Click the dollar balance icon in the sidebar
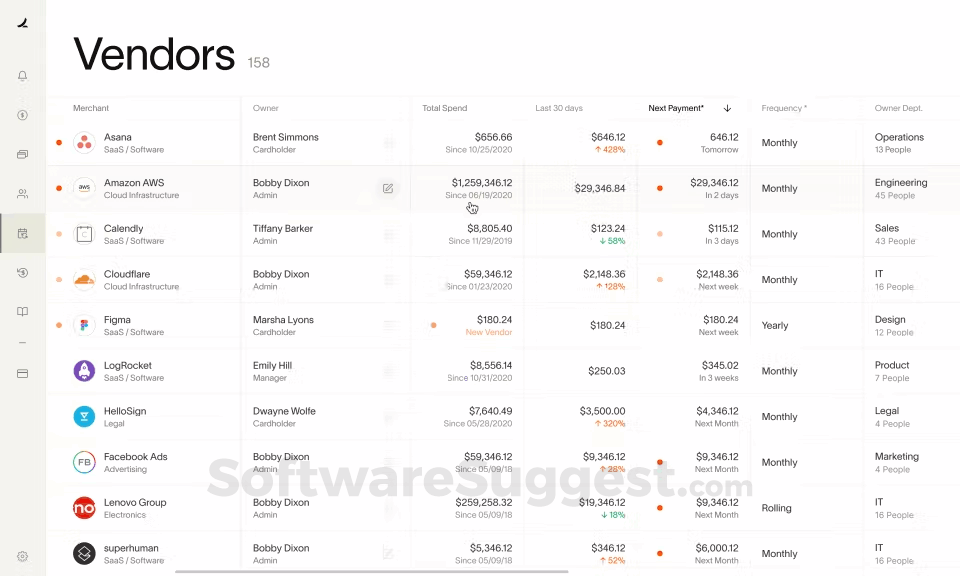The image size is (960, 576). click(x=22, y=115)
